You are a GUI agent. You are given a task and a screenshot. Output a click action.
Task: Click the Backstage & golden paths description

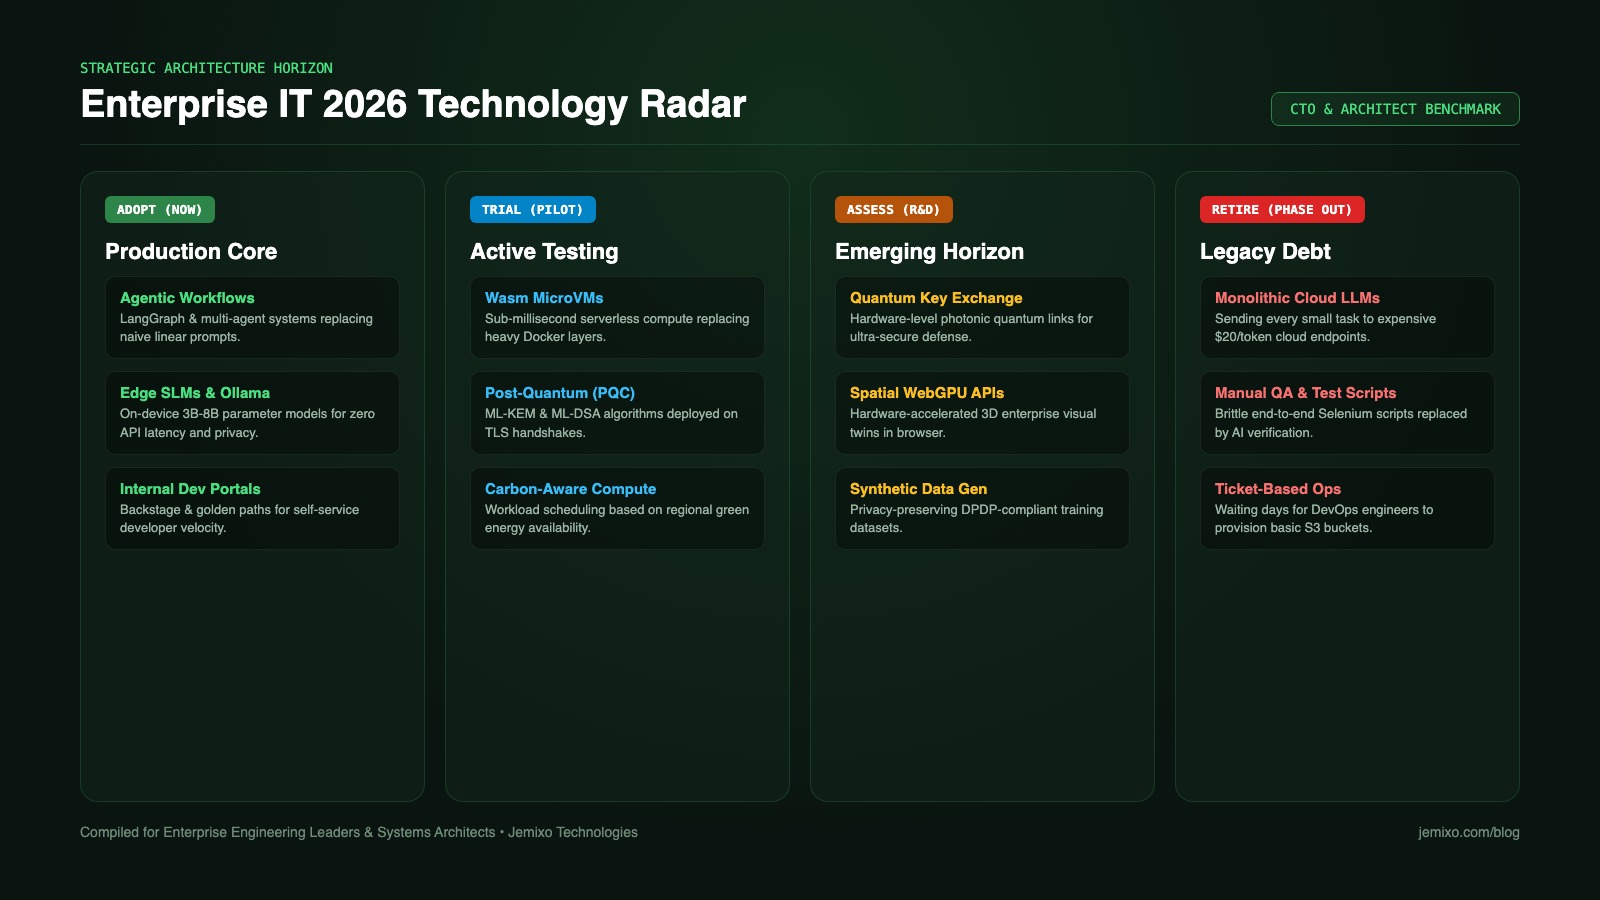(x=239, y=519)
